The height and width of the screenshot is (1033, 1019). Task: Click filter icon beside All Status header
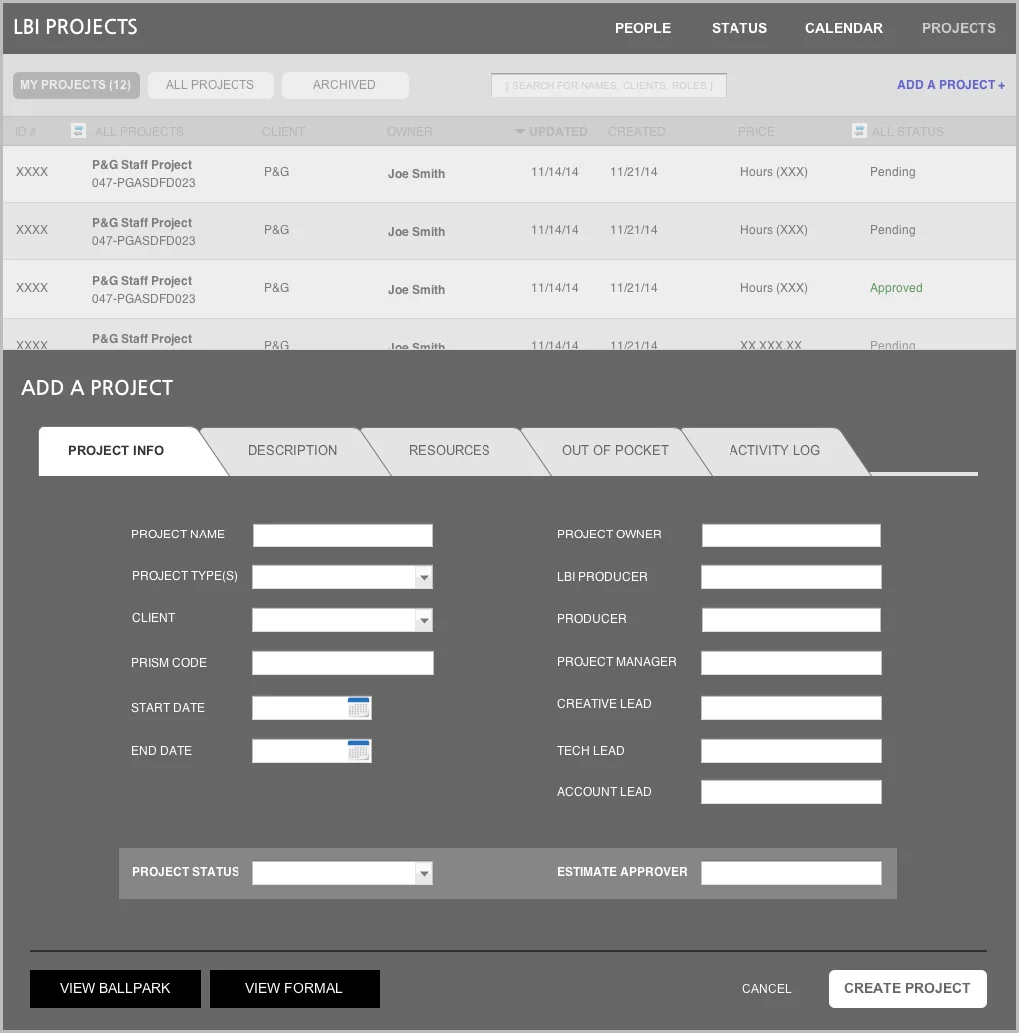pos(859,130)
